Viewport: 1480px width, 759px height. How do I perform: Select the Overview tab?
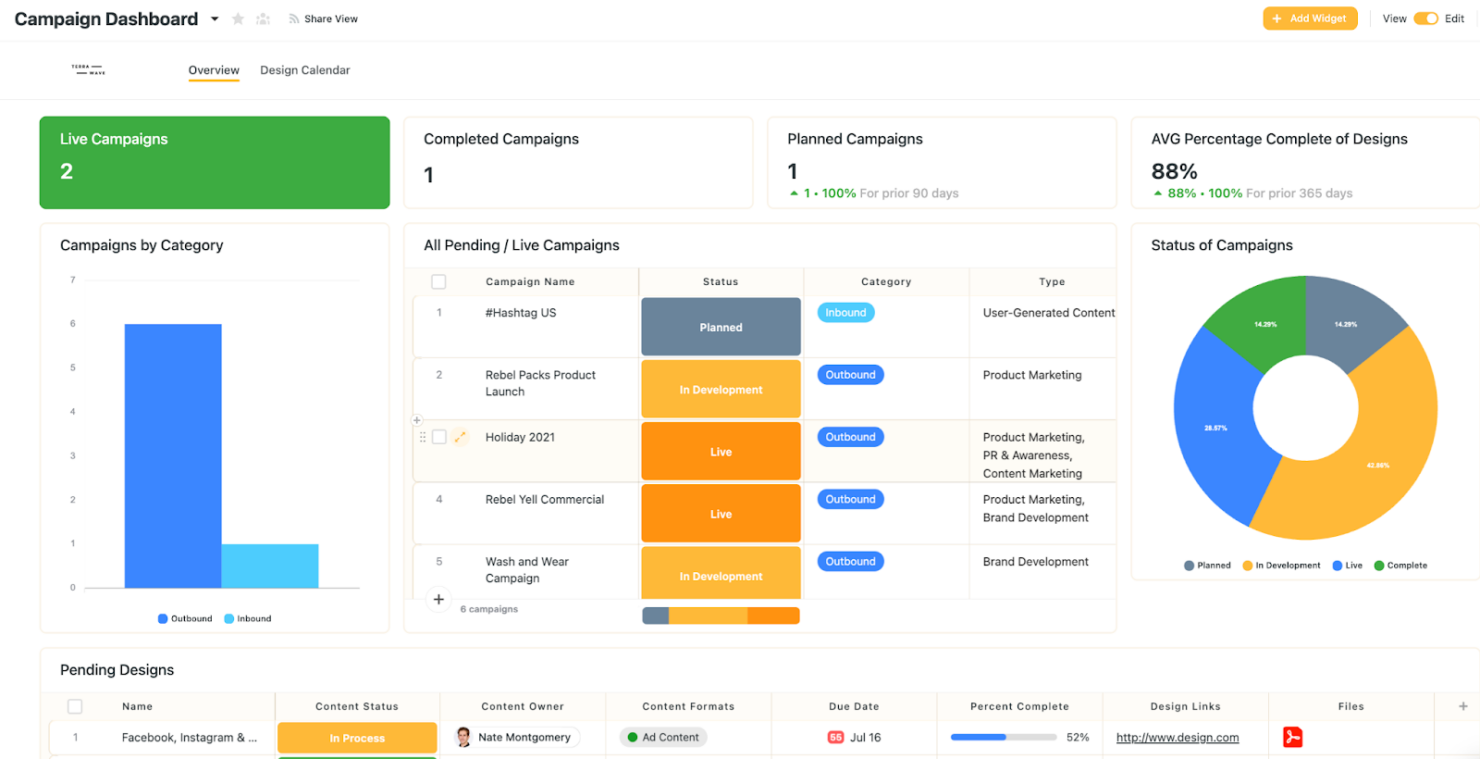tap(213, 70)
